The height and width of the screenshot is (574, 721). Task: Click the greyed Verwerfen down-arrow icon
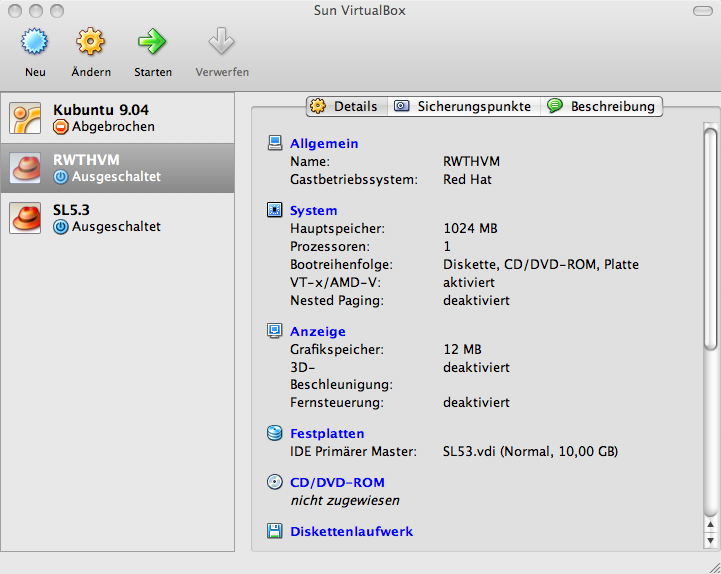[x=222, y=41]
